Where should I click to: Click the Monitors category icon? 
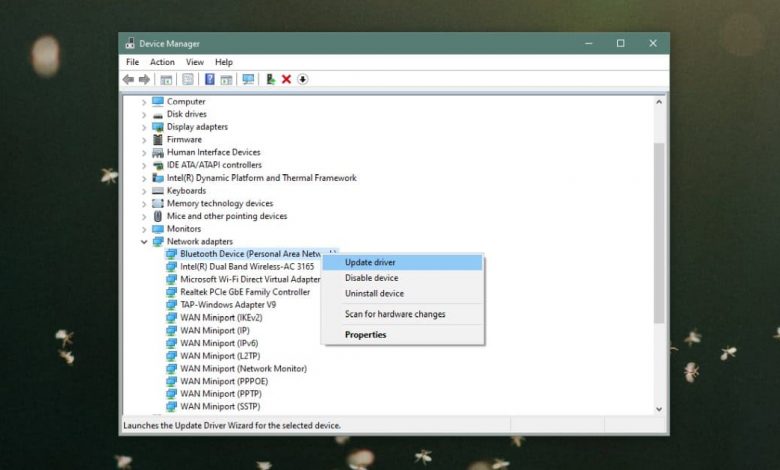tap(158, 229)
